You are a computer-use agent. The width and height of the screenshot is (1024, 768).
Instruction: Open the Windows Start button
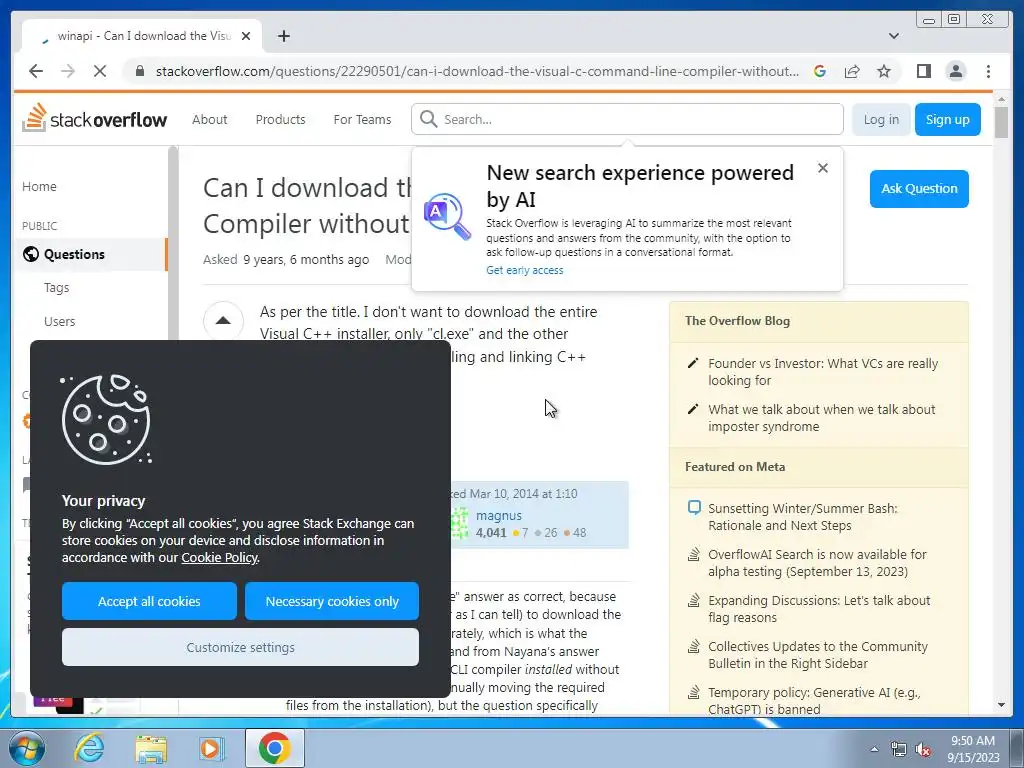[x=27, y=748]
